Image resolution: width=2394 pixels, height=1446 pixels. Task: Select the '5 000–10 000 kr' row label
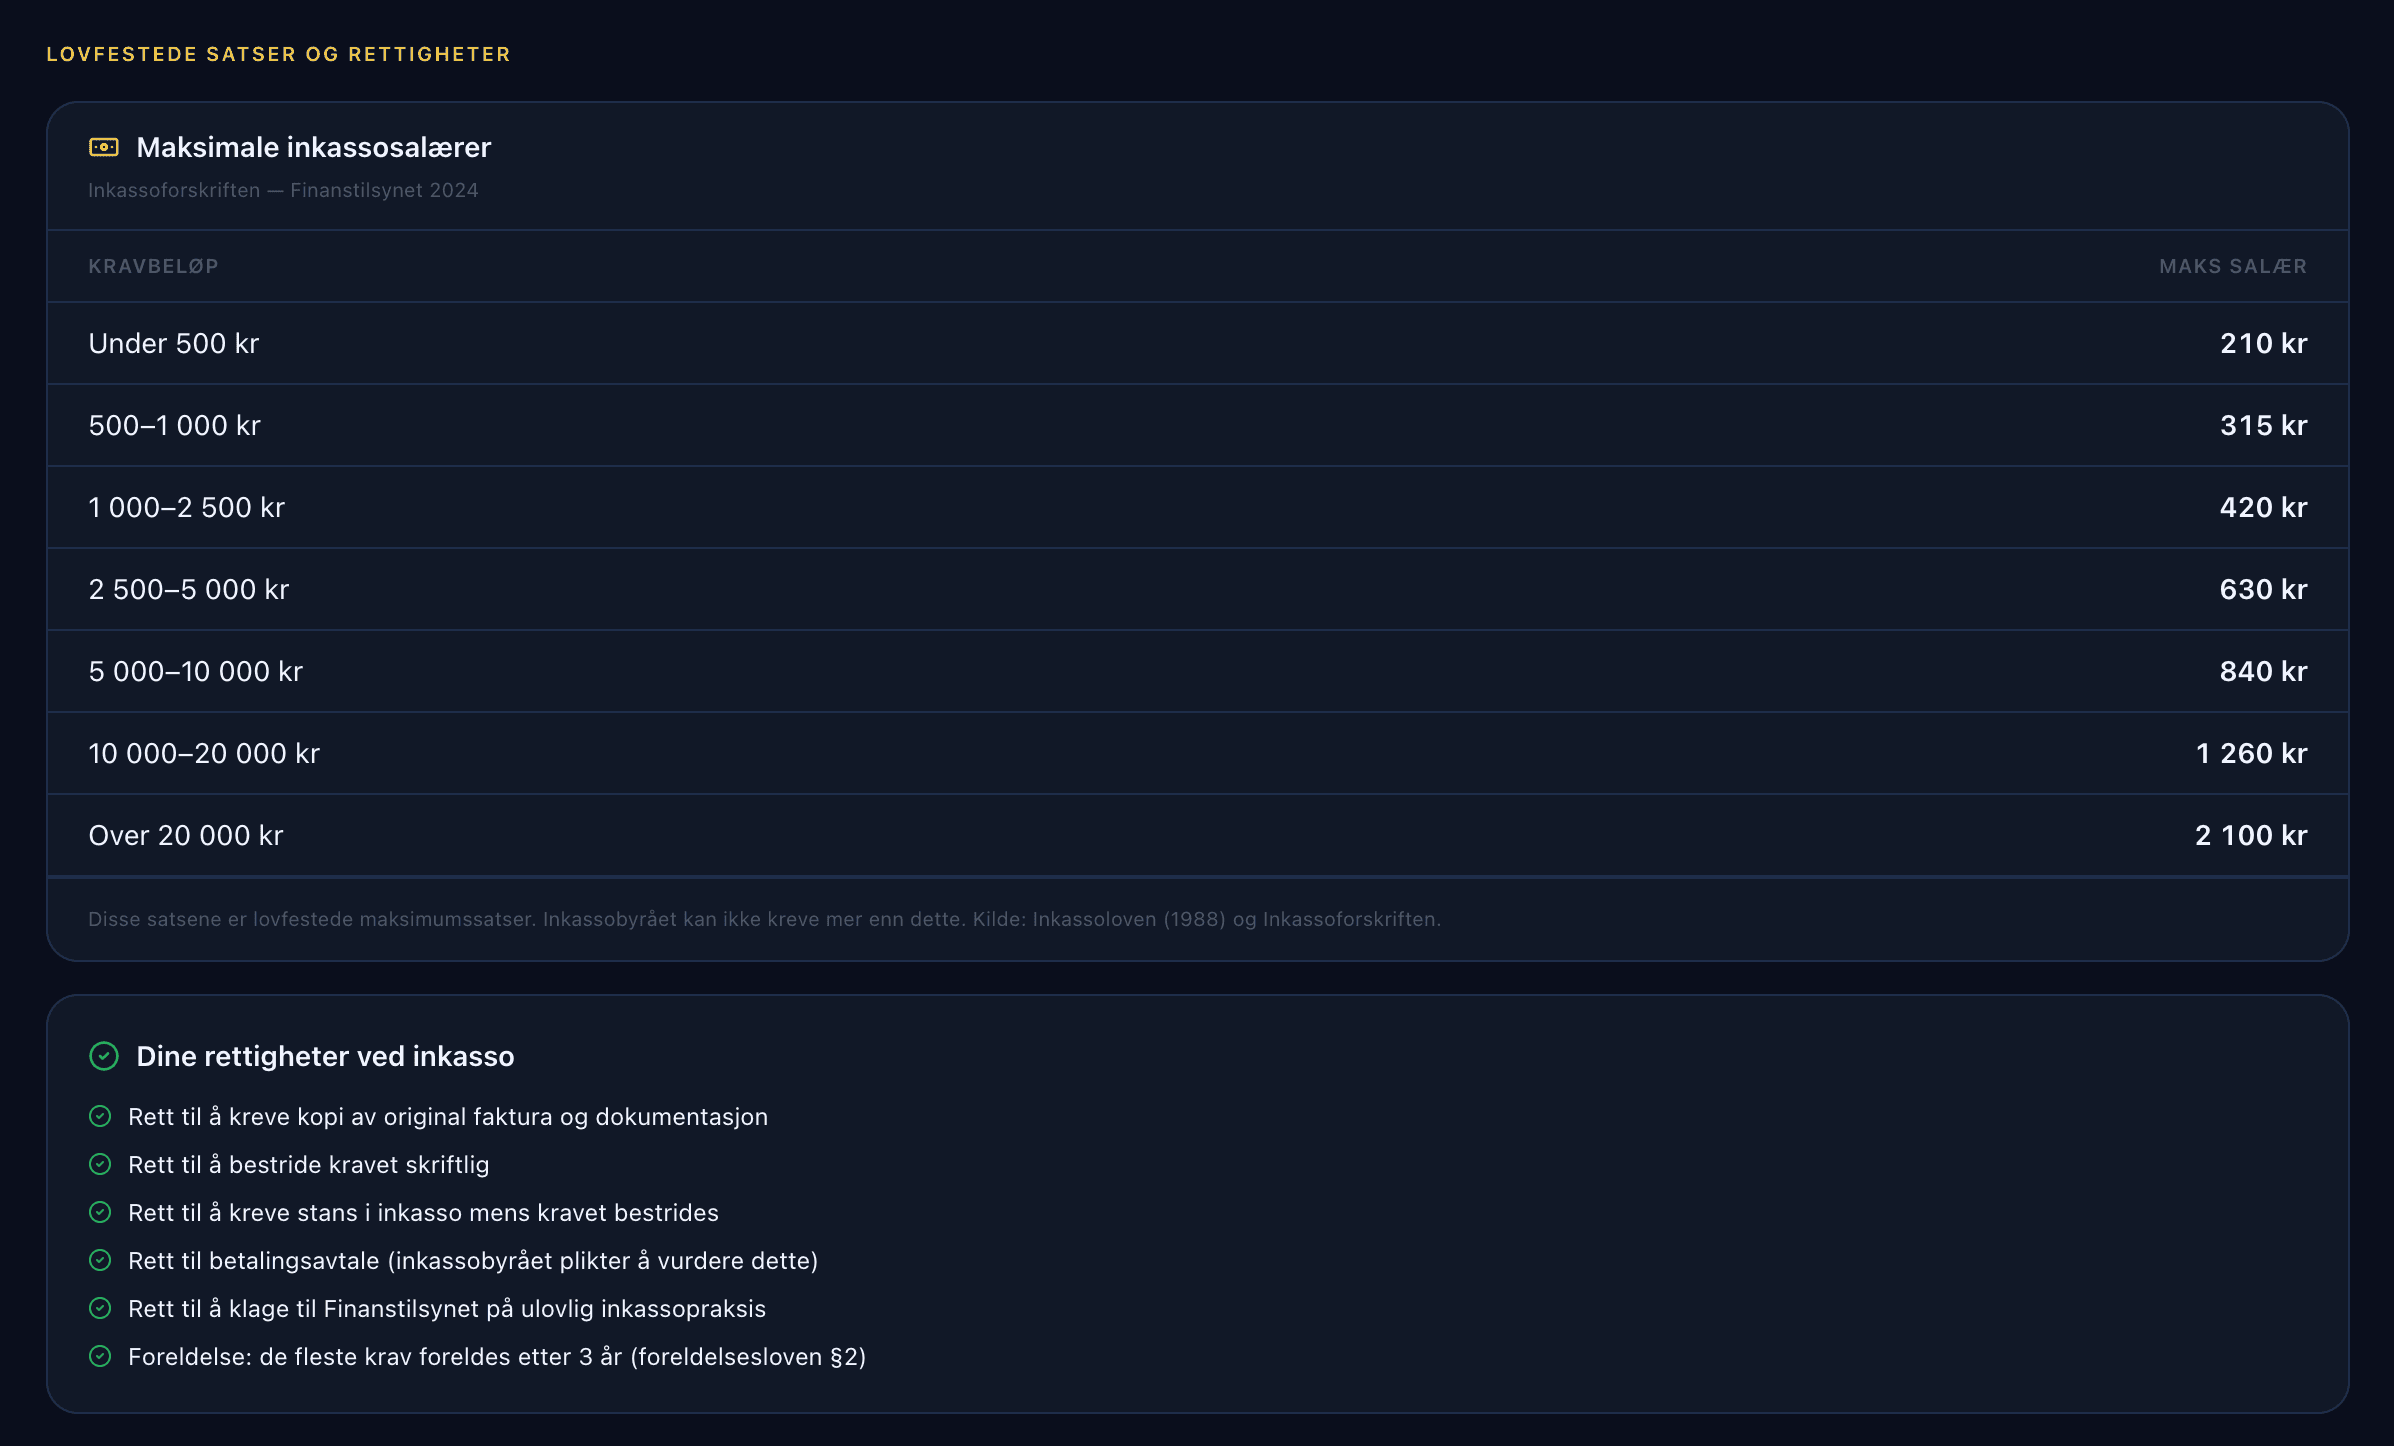[x=196, y=671]
